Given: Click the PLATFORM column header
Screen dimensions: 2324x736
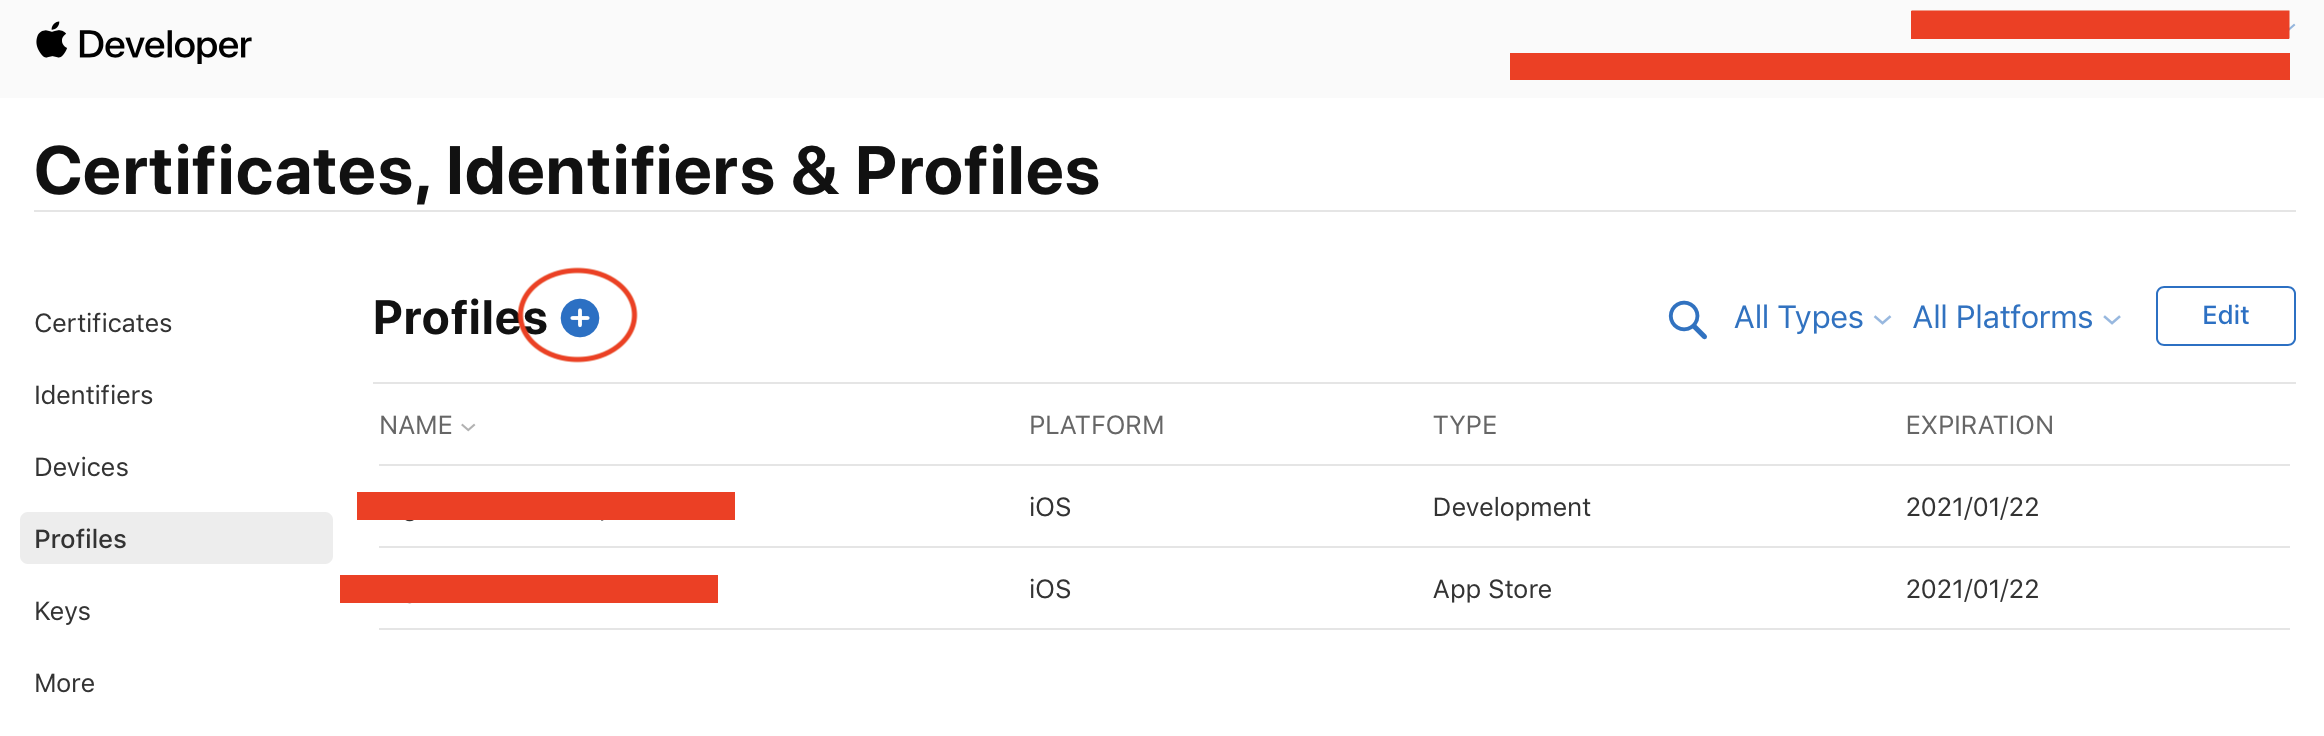Looking at the screenshot, I should pyautogui.click(x=1096, y=426).
